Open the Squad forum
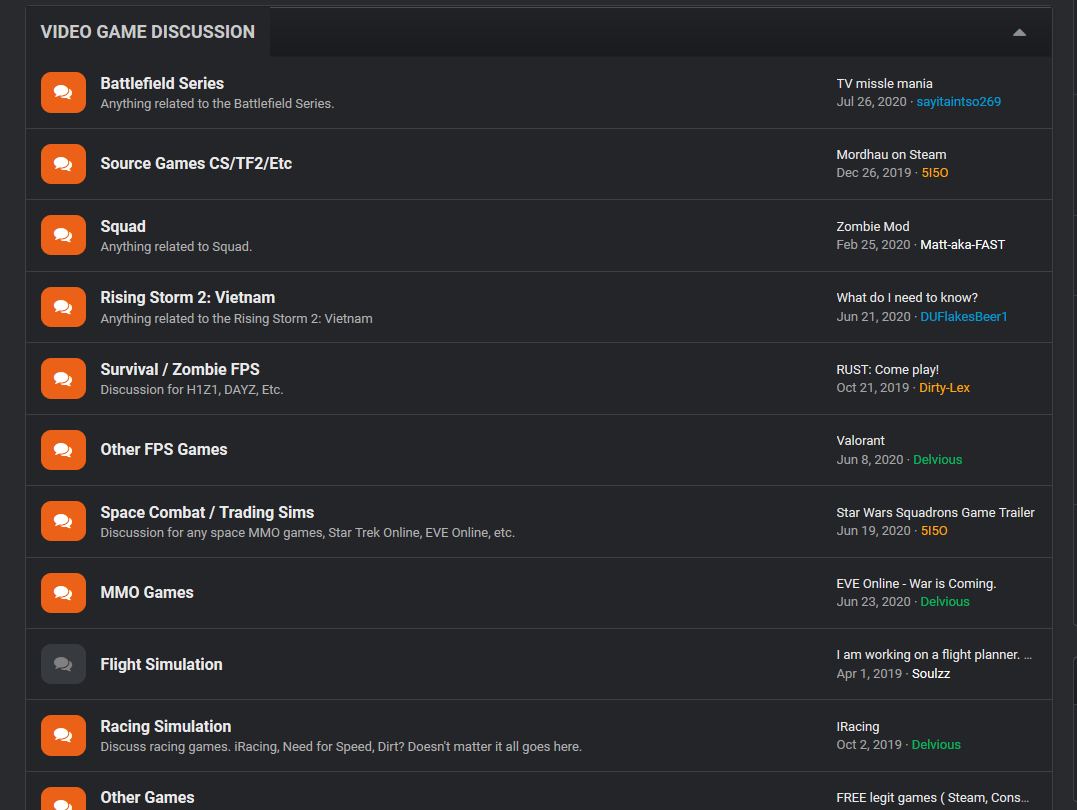Viewport: 1077px width, 810px height. coord(123,226)
